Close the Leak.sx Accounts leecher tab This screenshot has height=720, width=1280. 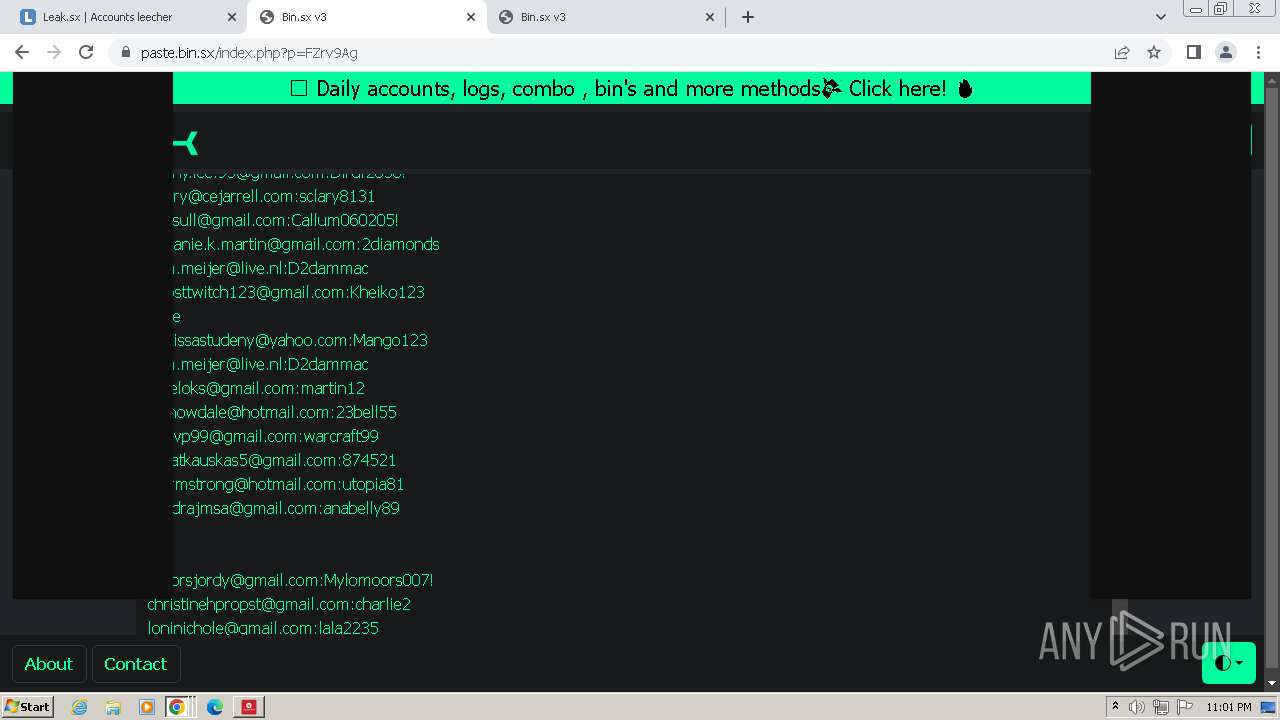coord(232,17)
